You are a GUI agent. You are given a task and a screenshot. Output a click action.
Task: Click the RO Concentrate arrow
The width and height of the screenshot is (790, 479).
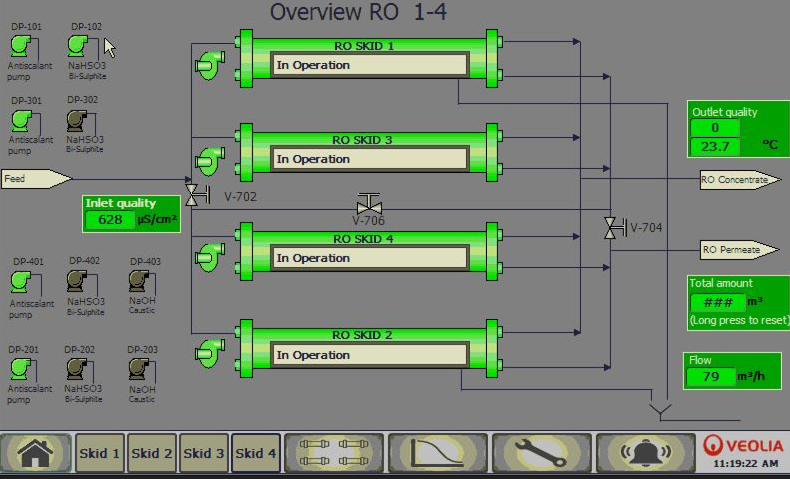pos(741,180)
